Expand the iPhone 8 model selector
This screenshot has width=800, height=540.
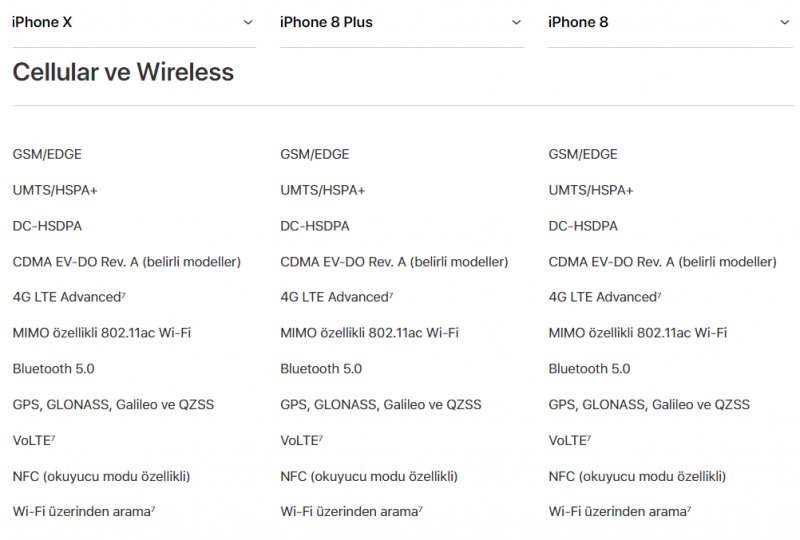[669, 22]
